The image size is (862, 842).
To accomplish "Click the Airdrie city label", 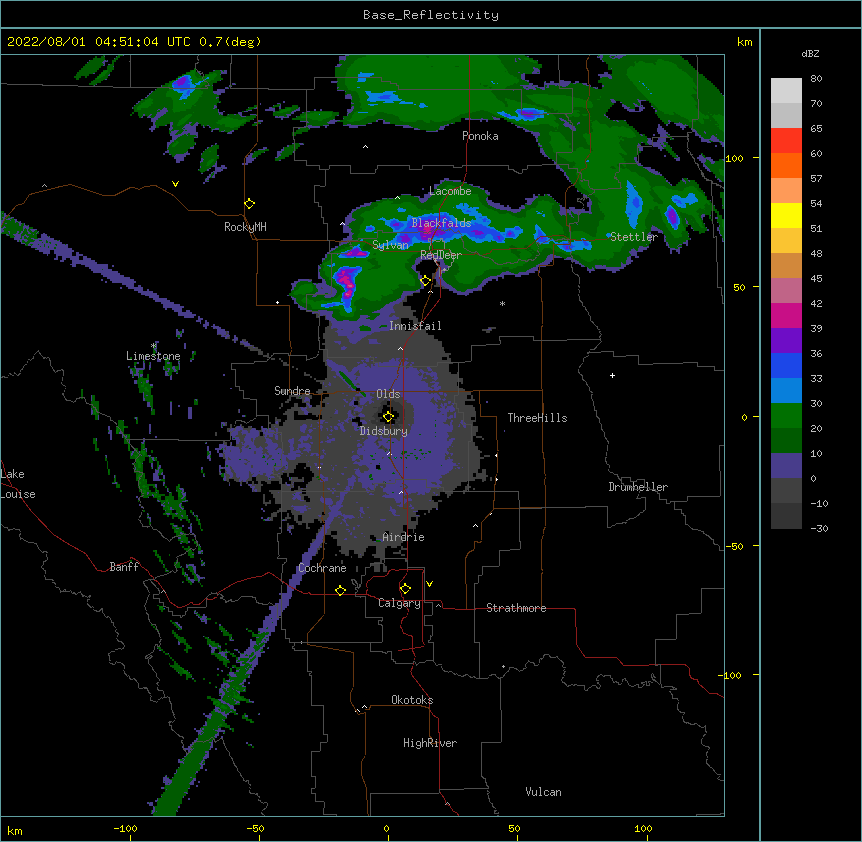I will click(403, 537).
